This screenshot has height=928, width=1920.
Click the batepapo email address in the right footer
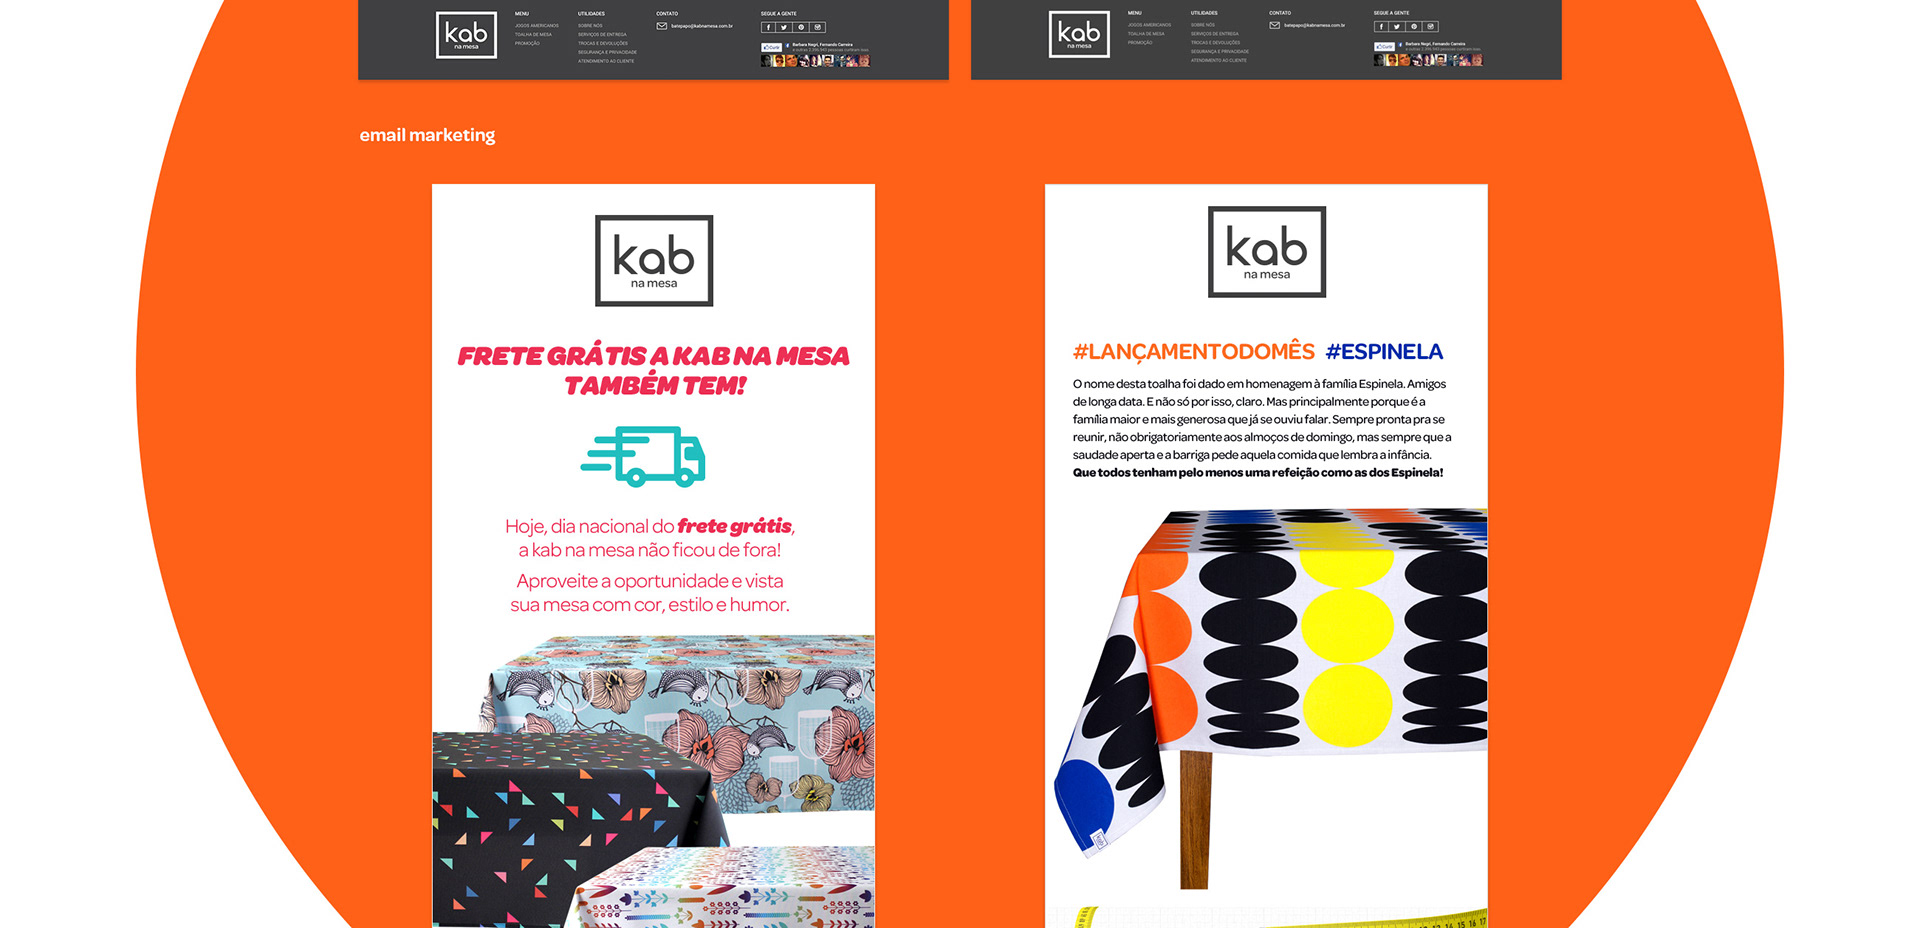tap(1315, 25)
